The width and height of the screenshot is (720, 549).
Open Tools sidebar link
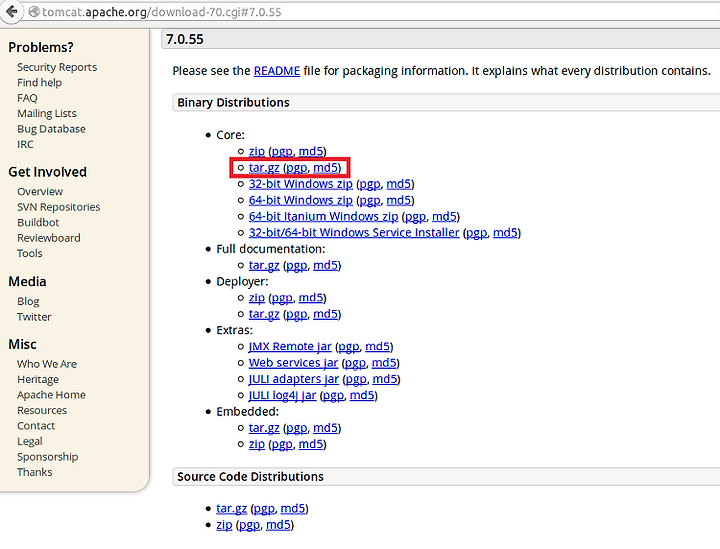[x=30, y=253]
